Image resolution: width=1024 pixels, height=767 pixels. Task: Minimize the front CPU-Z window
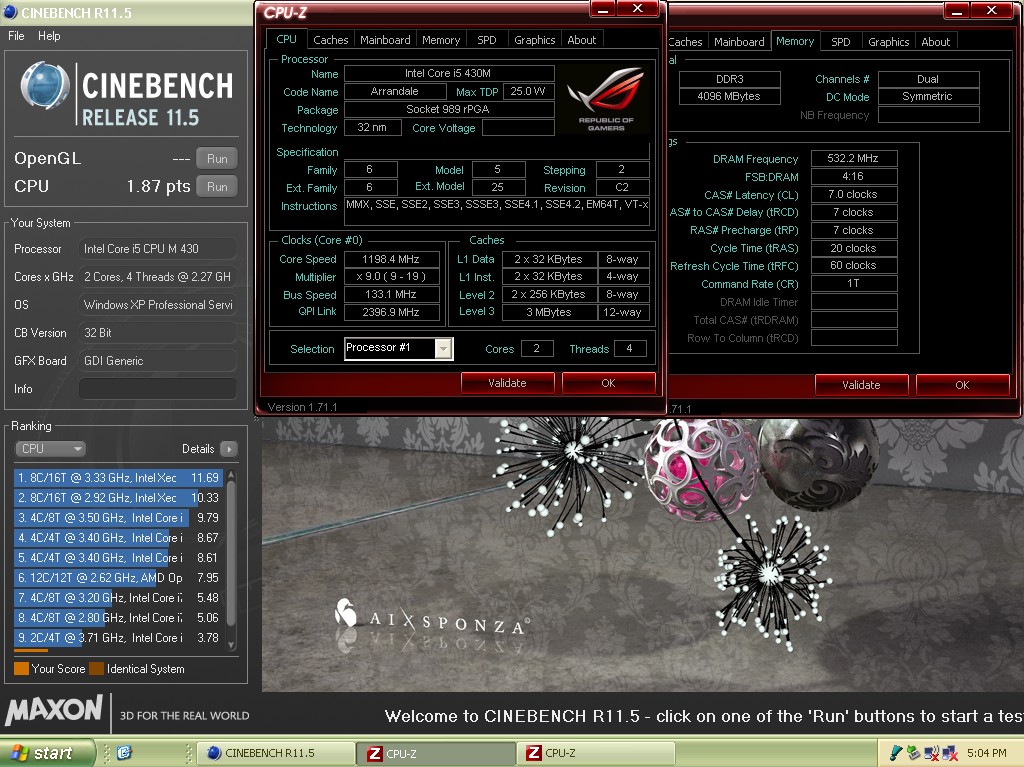click(x=602, y=9)
